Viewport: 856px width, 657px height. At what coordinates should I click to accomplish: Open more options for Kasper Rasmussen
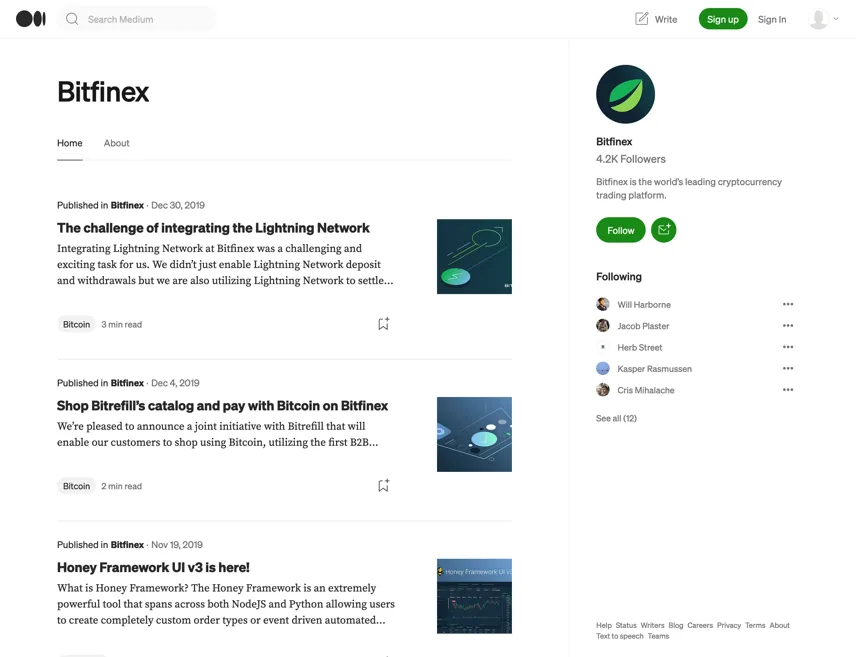pos(788,368)
